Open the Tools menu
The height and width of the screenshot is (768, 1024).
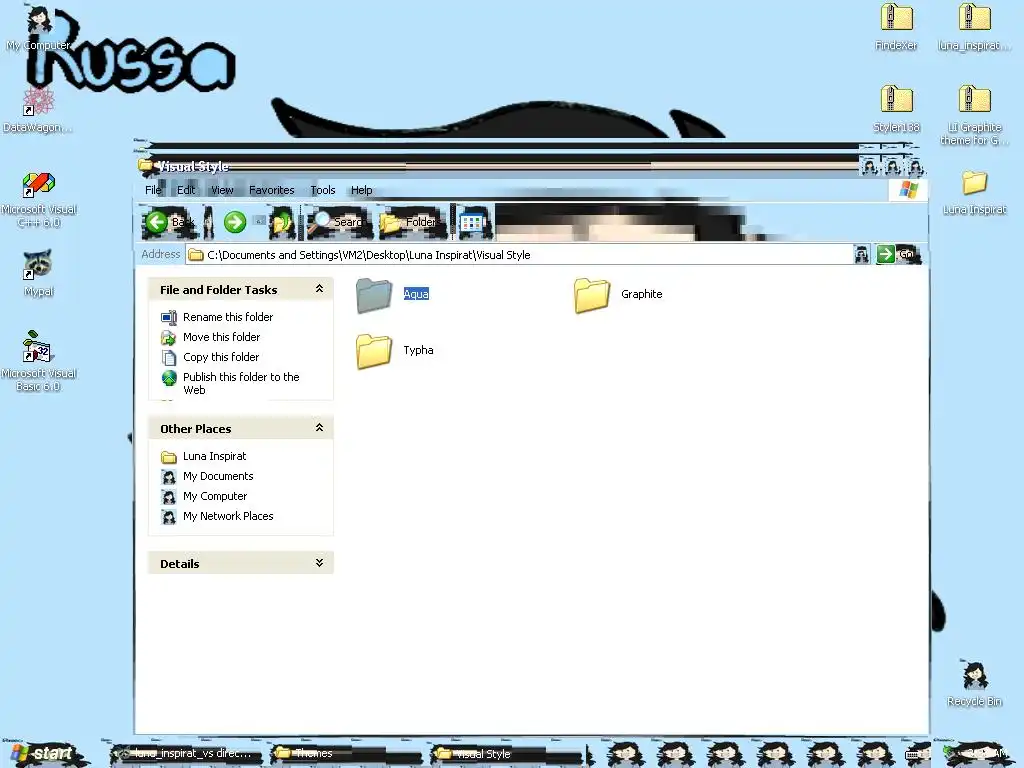(323, 190)
